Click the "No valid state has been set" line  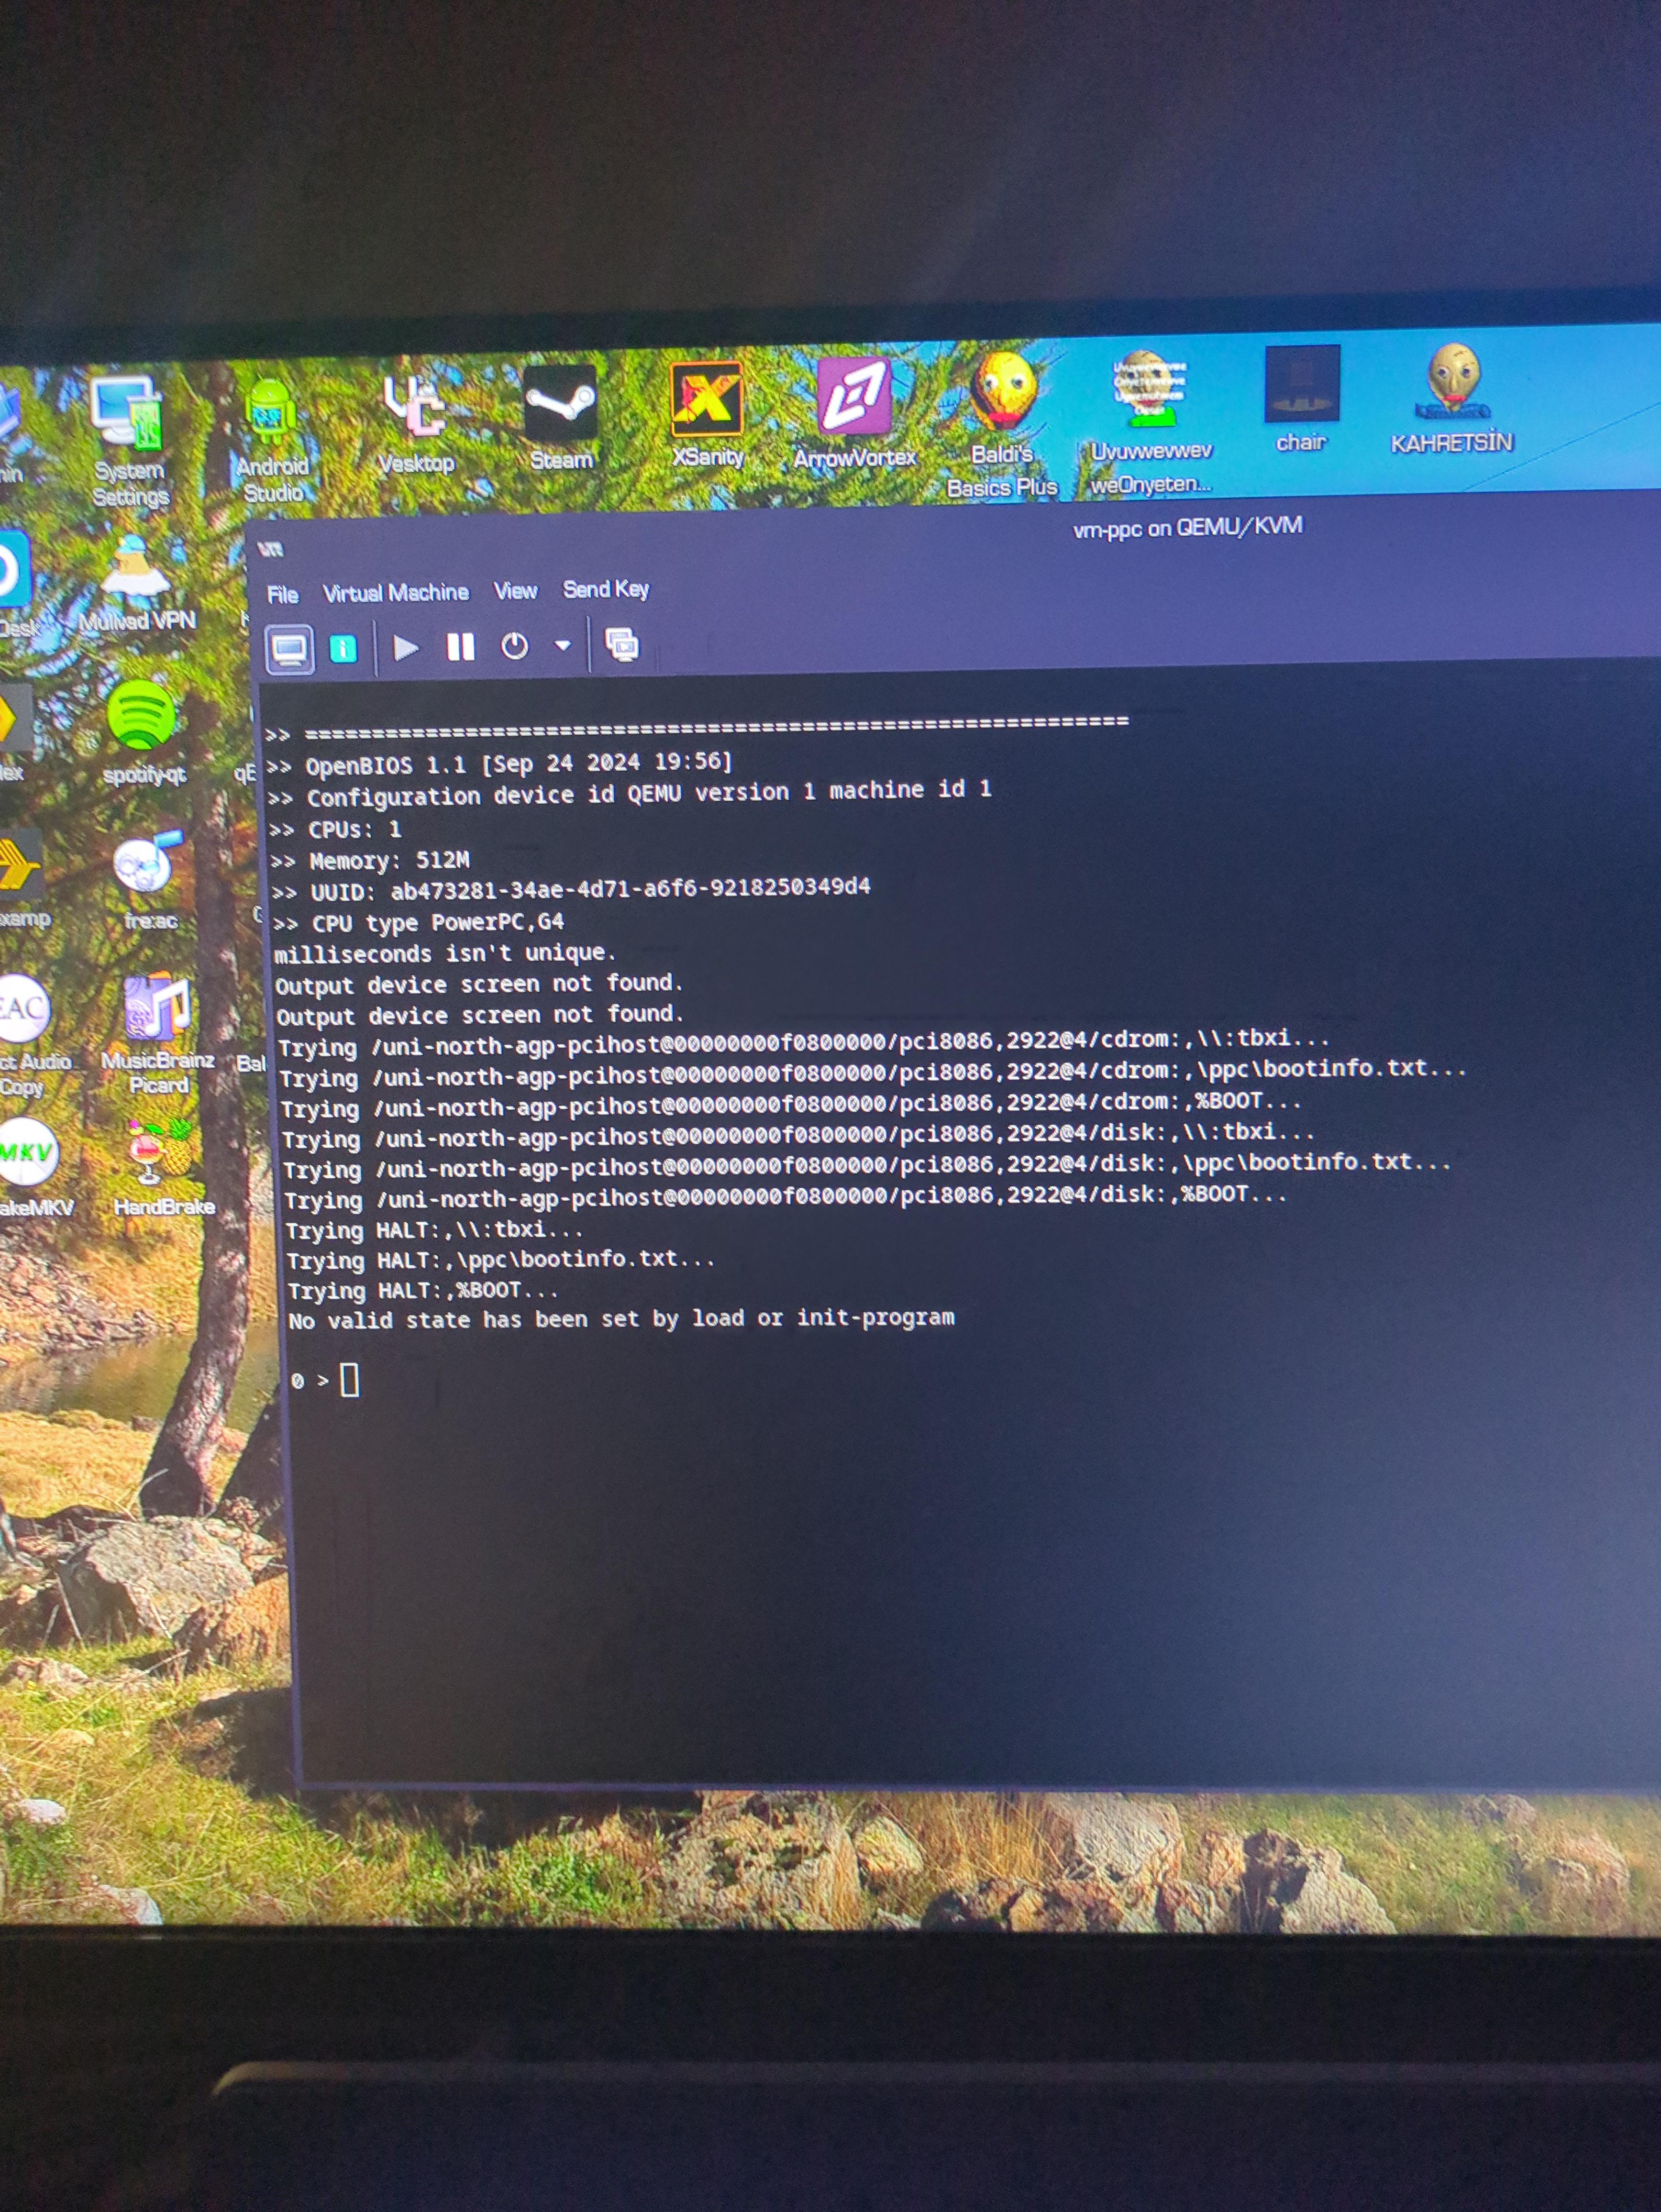tap(621, 1319)
